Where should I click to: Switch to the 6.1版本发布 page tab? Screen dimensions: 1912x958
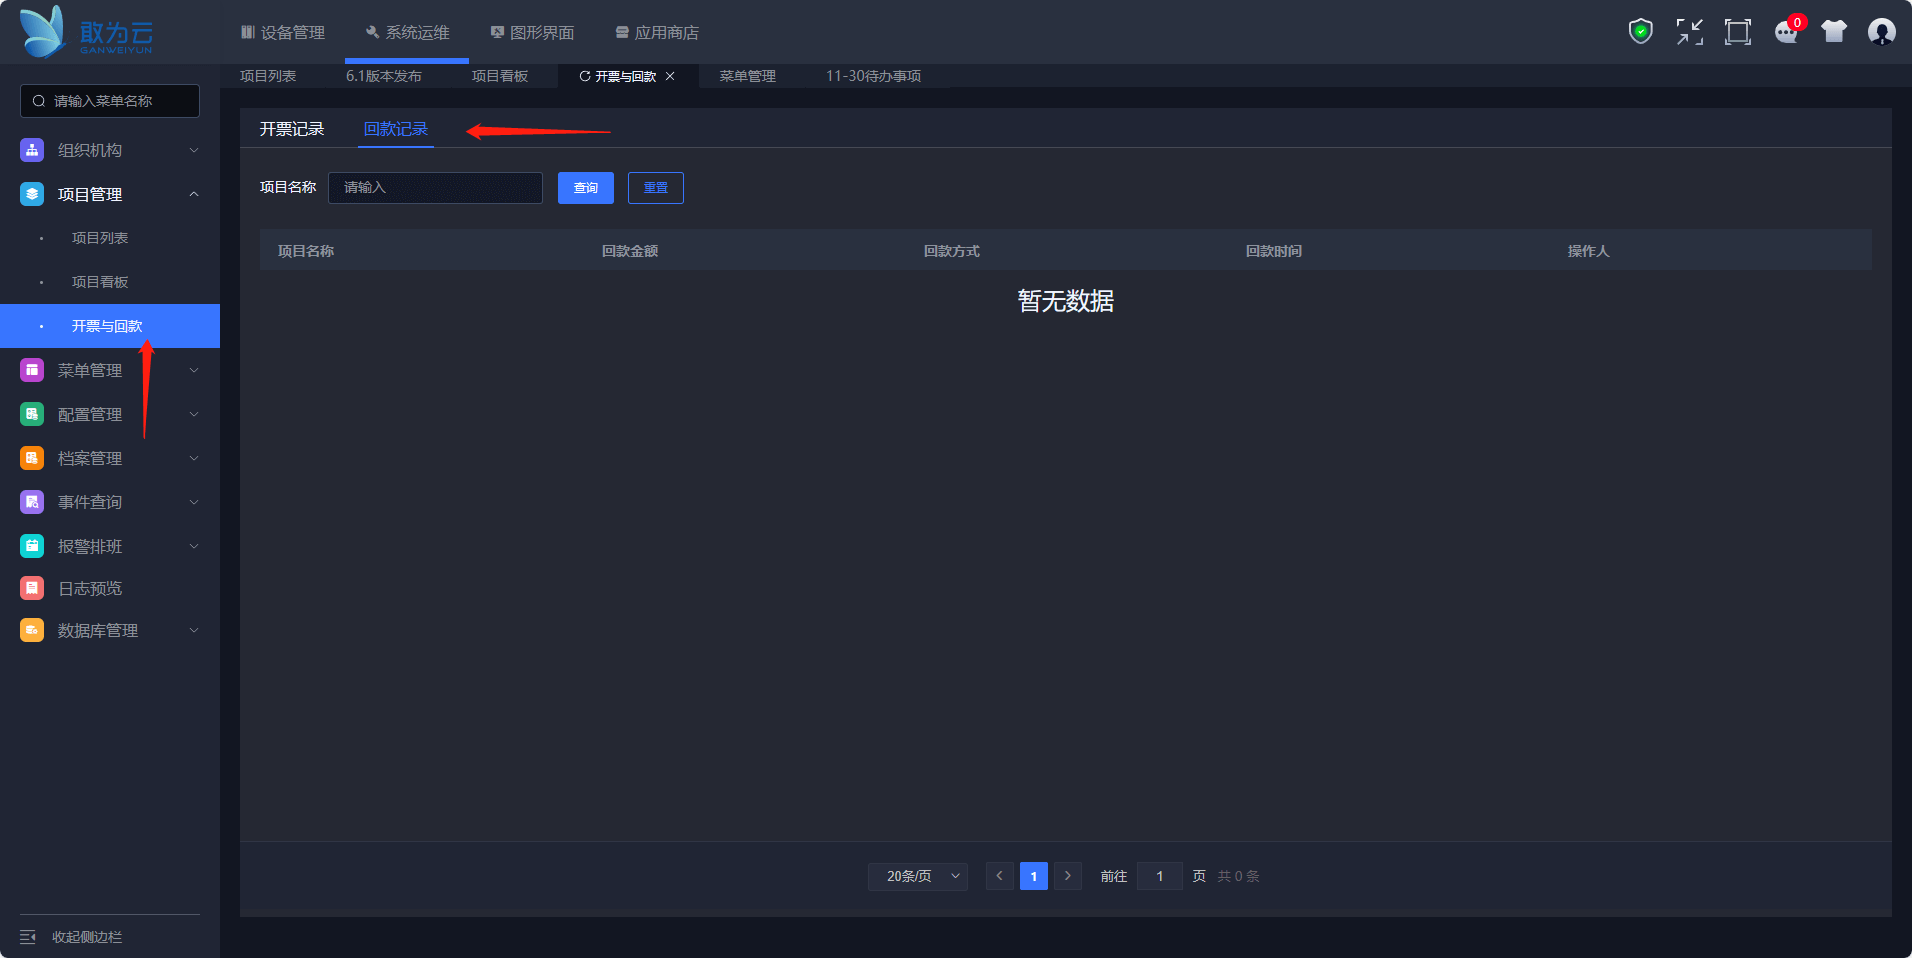[x=384, y=76]
